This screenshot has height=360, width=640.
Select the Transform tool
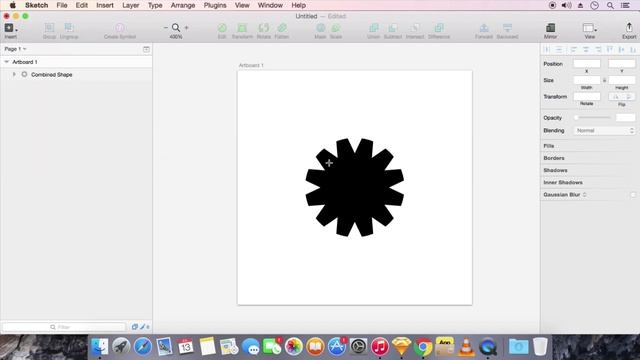[242, 28]
